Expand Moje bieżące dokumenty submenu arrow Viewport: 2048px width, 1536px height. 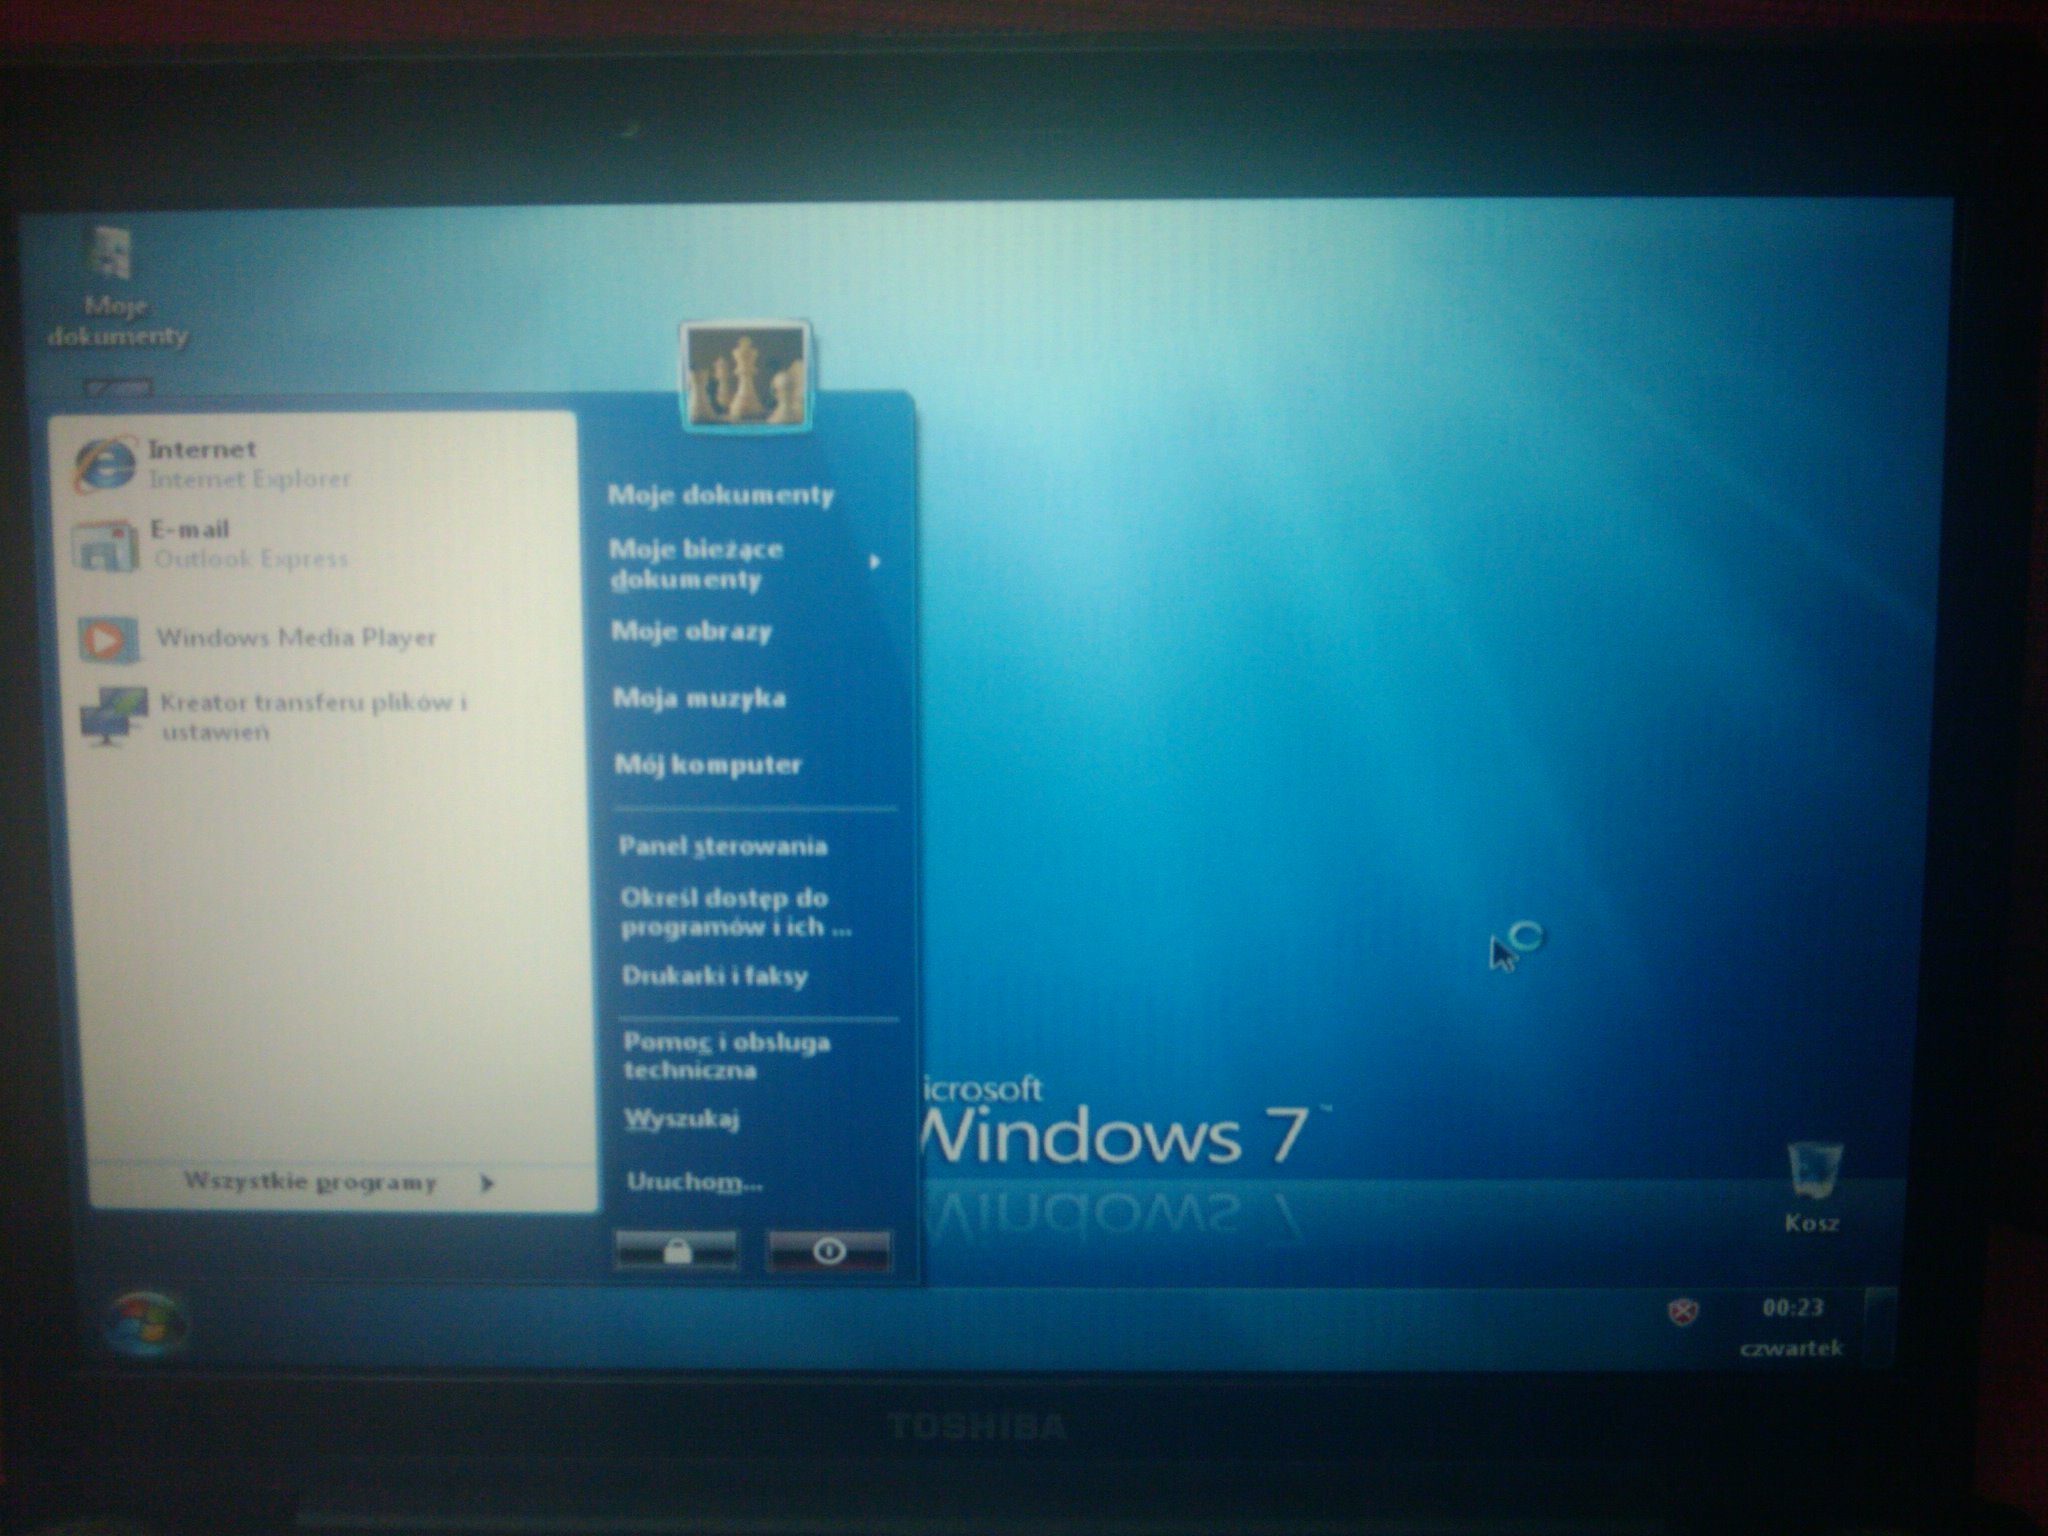(x=875, y=563)
